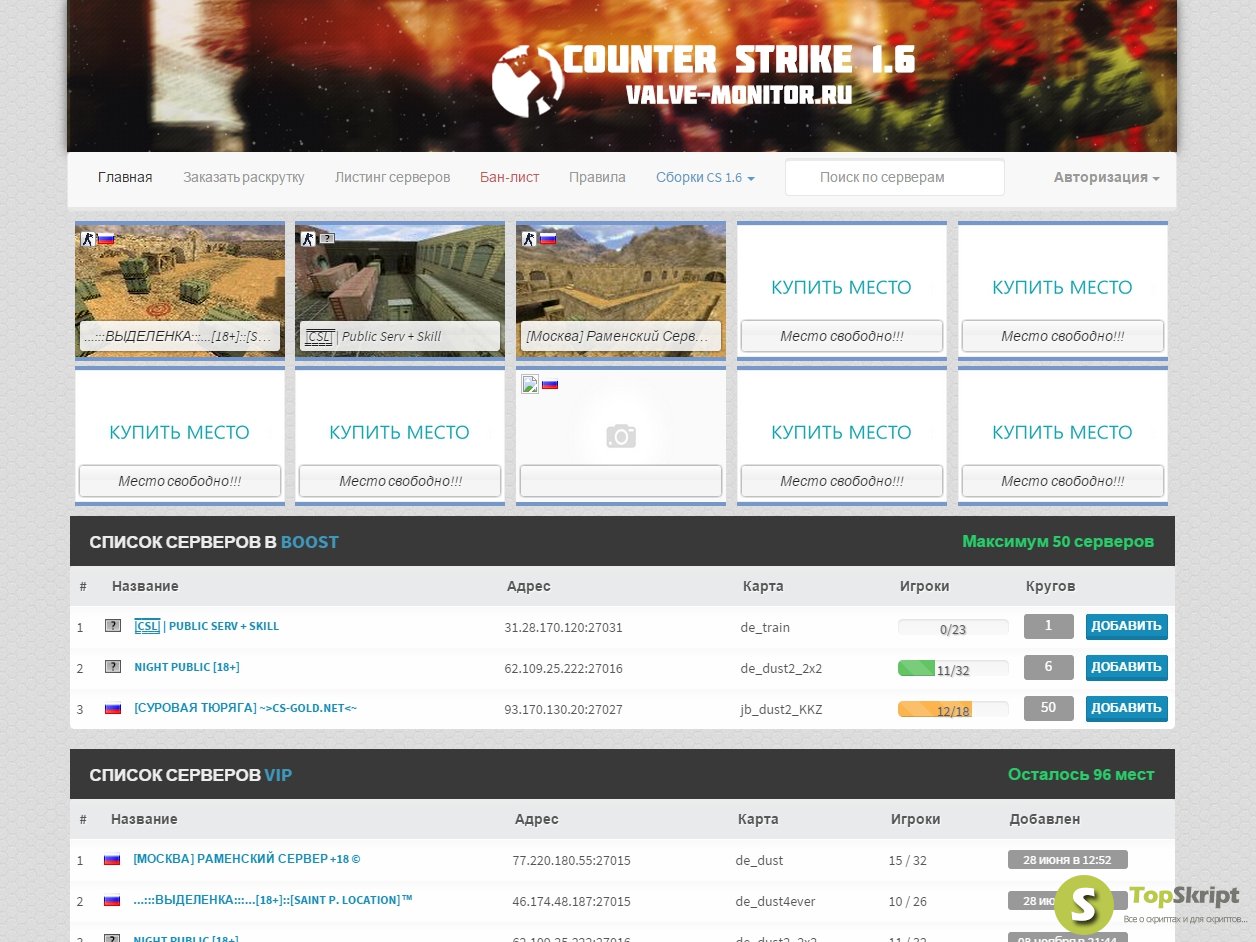Open the [Москва] Раменский server thumbnail
The height and width of the screenshot is (942, 1256).
(x=621, y=290)
